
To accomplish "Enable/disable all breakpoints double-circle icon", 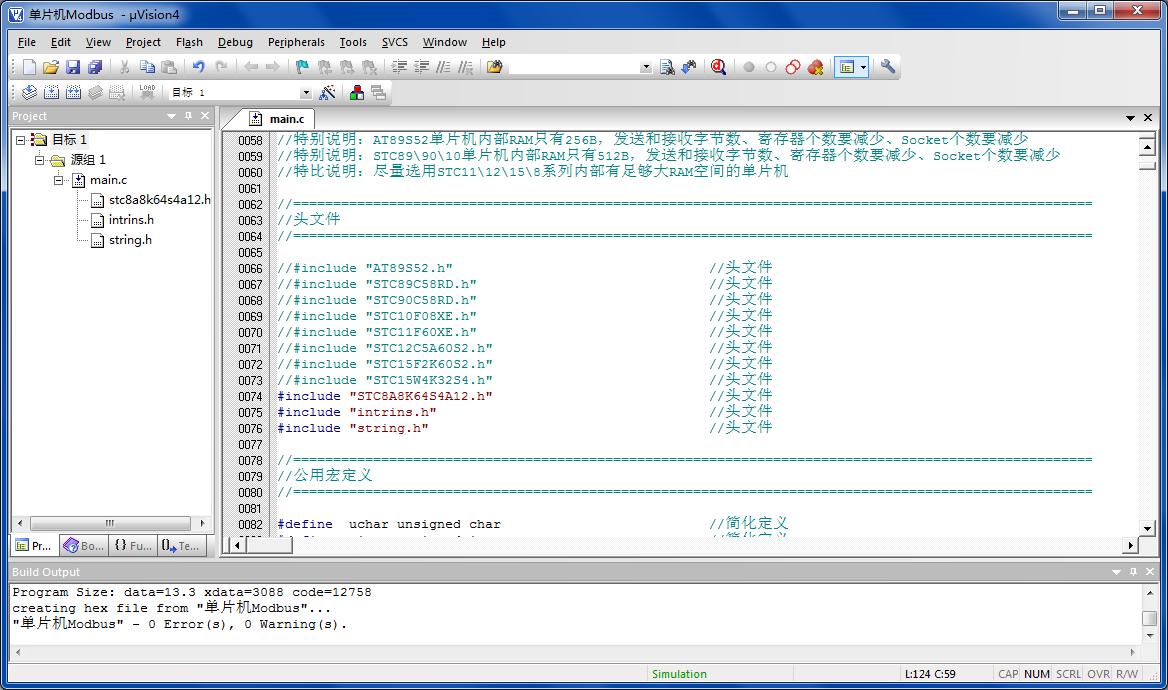I will pyautogui.click(x=793, y=67).
